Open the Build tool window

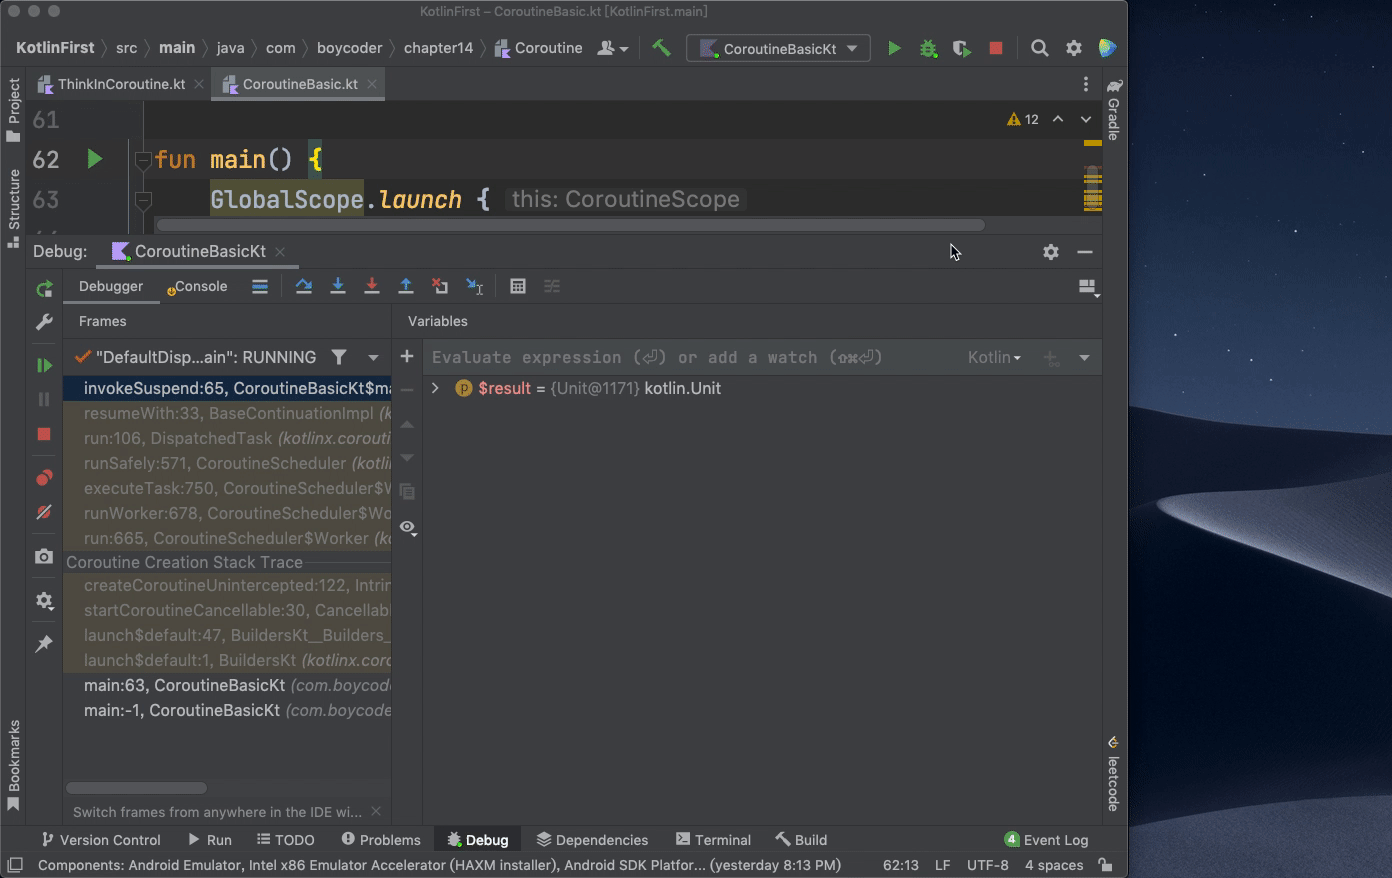801,840
